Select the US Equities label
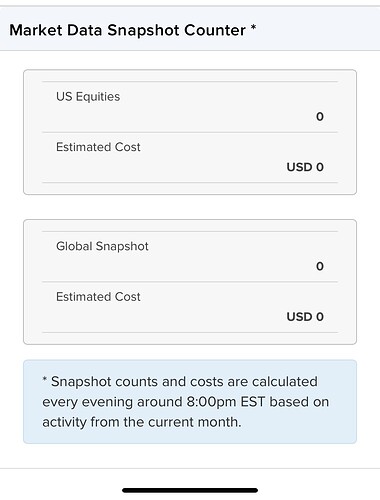380x500 pixels. click(x=88, y=97)
